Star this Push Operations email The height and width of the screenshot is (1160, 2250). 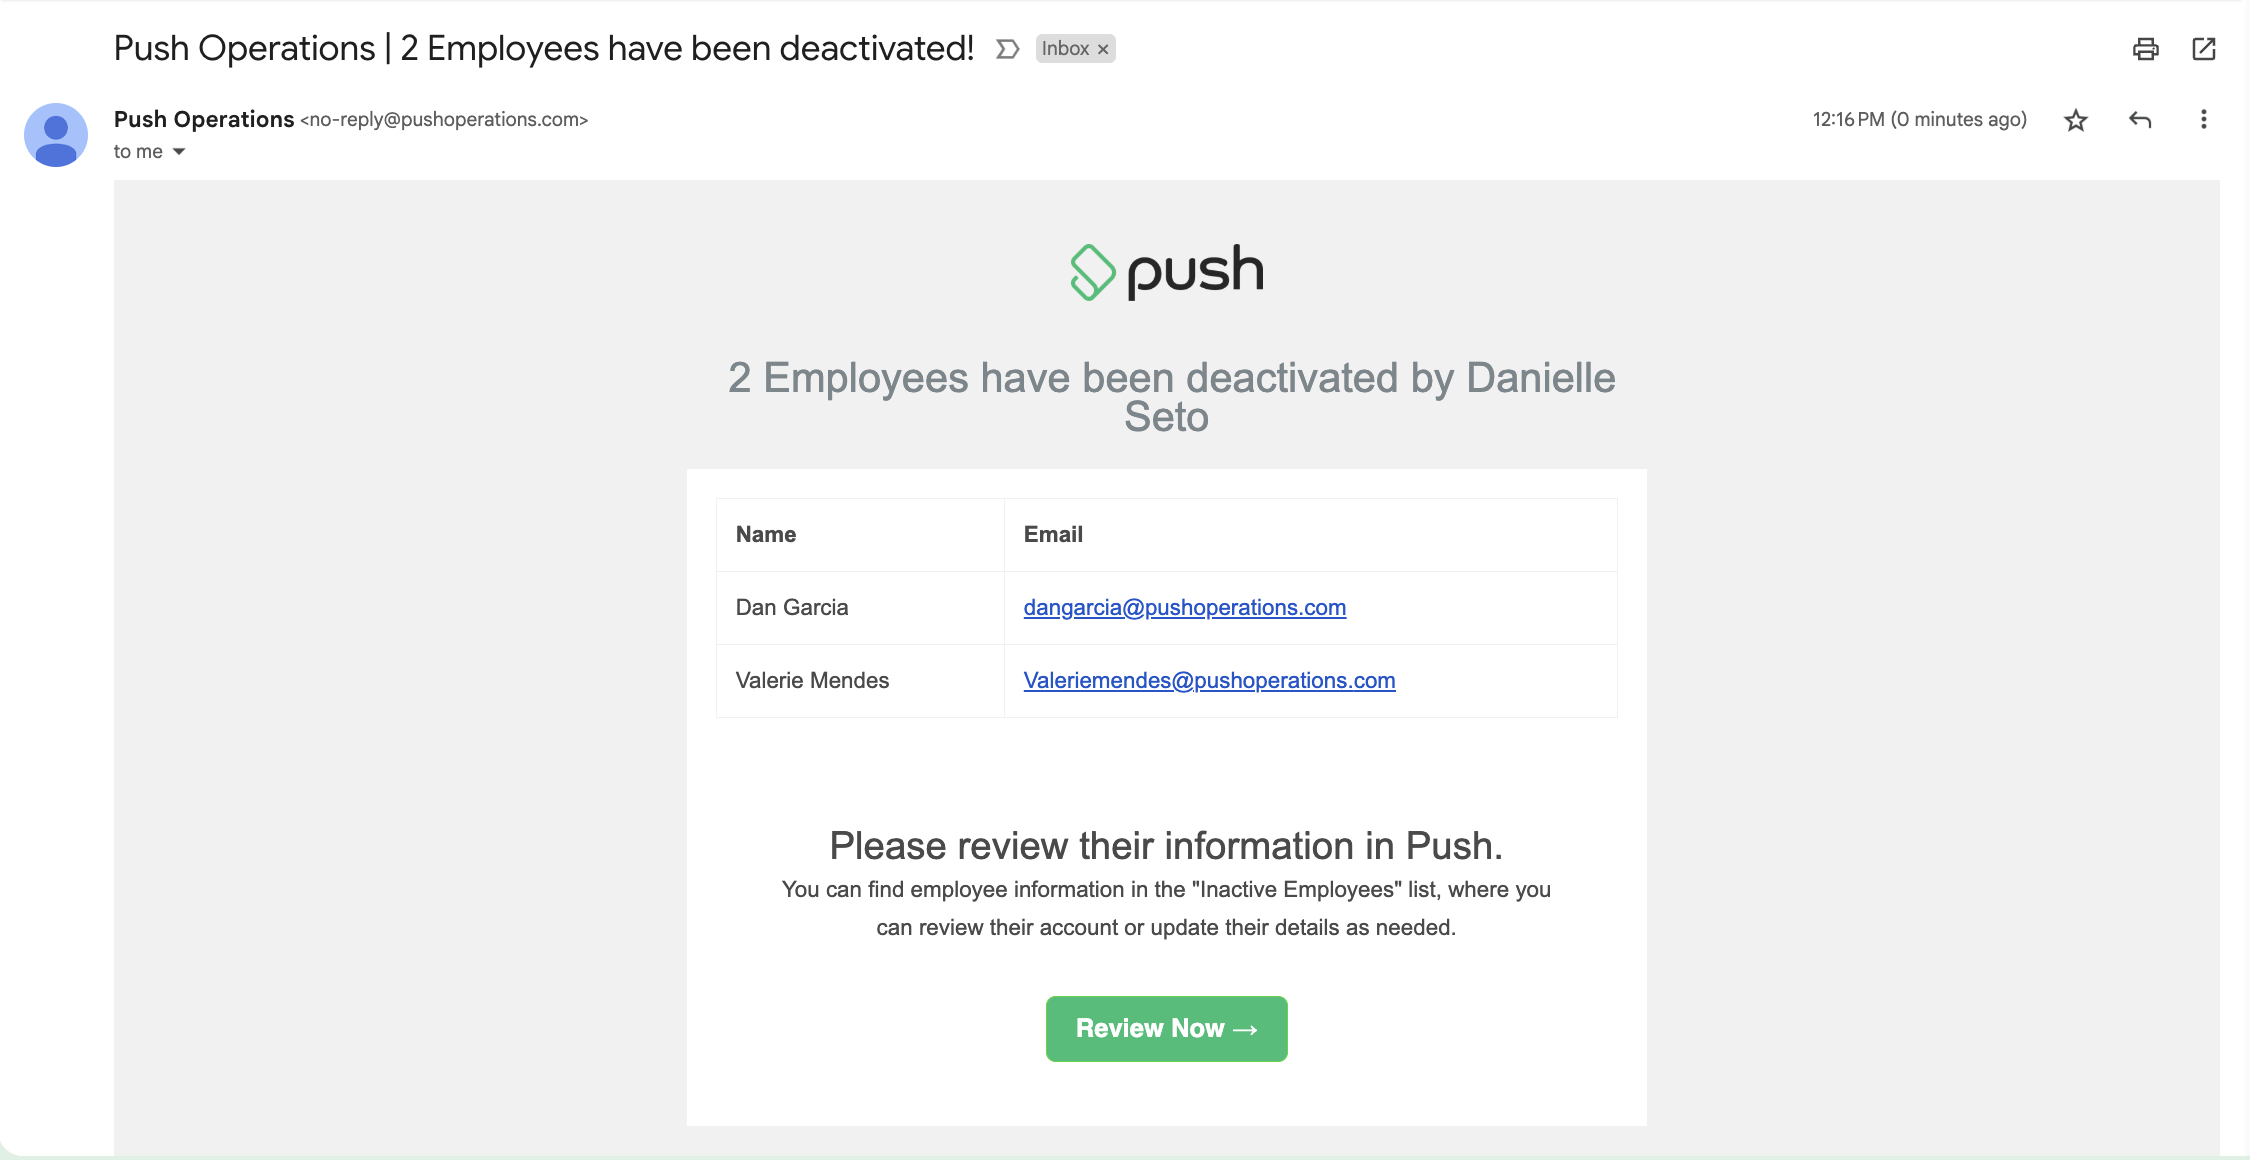click(2076, 120)
